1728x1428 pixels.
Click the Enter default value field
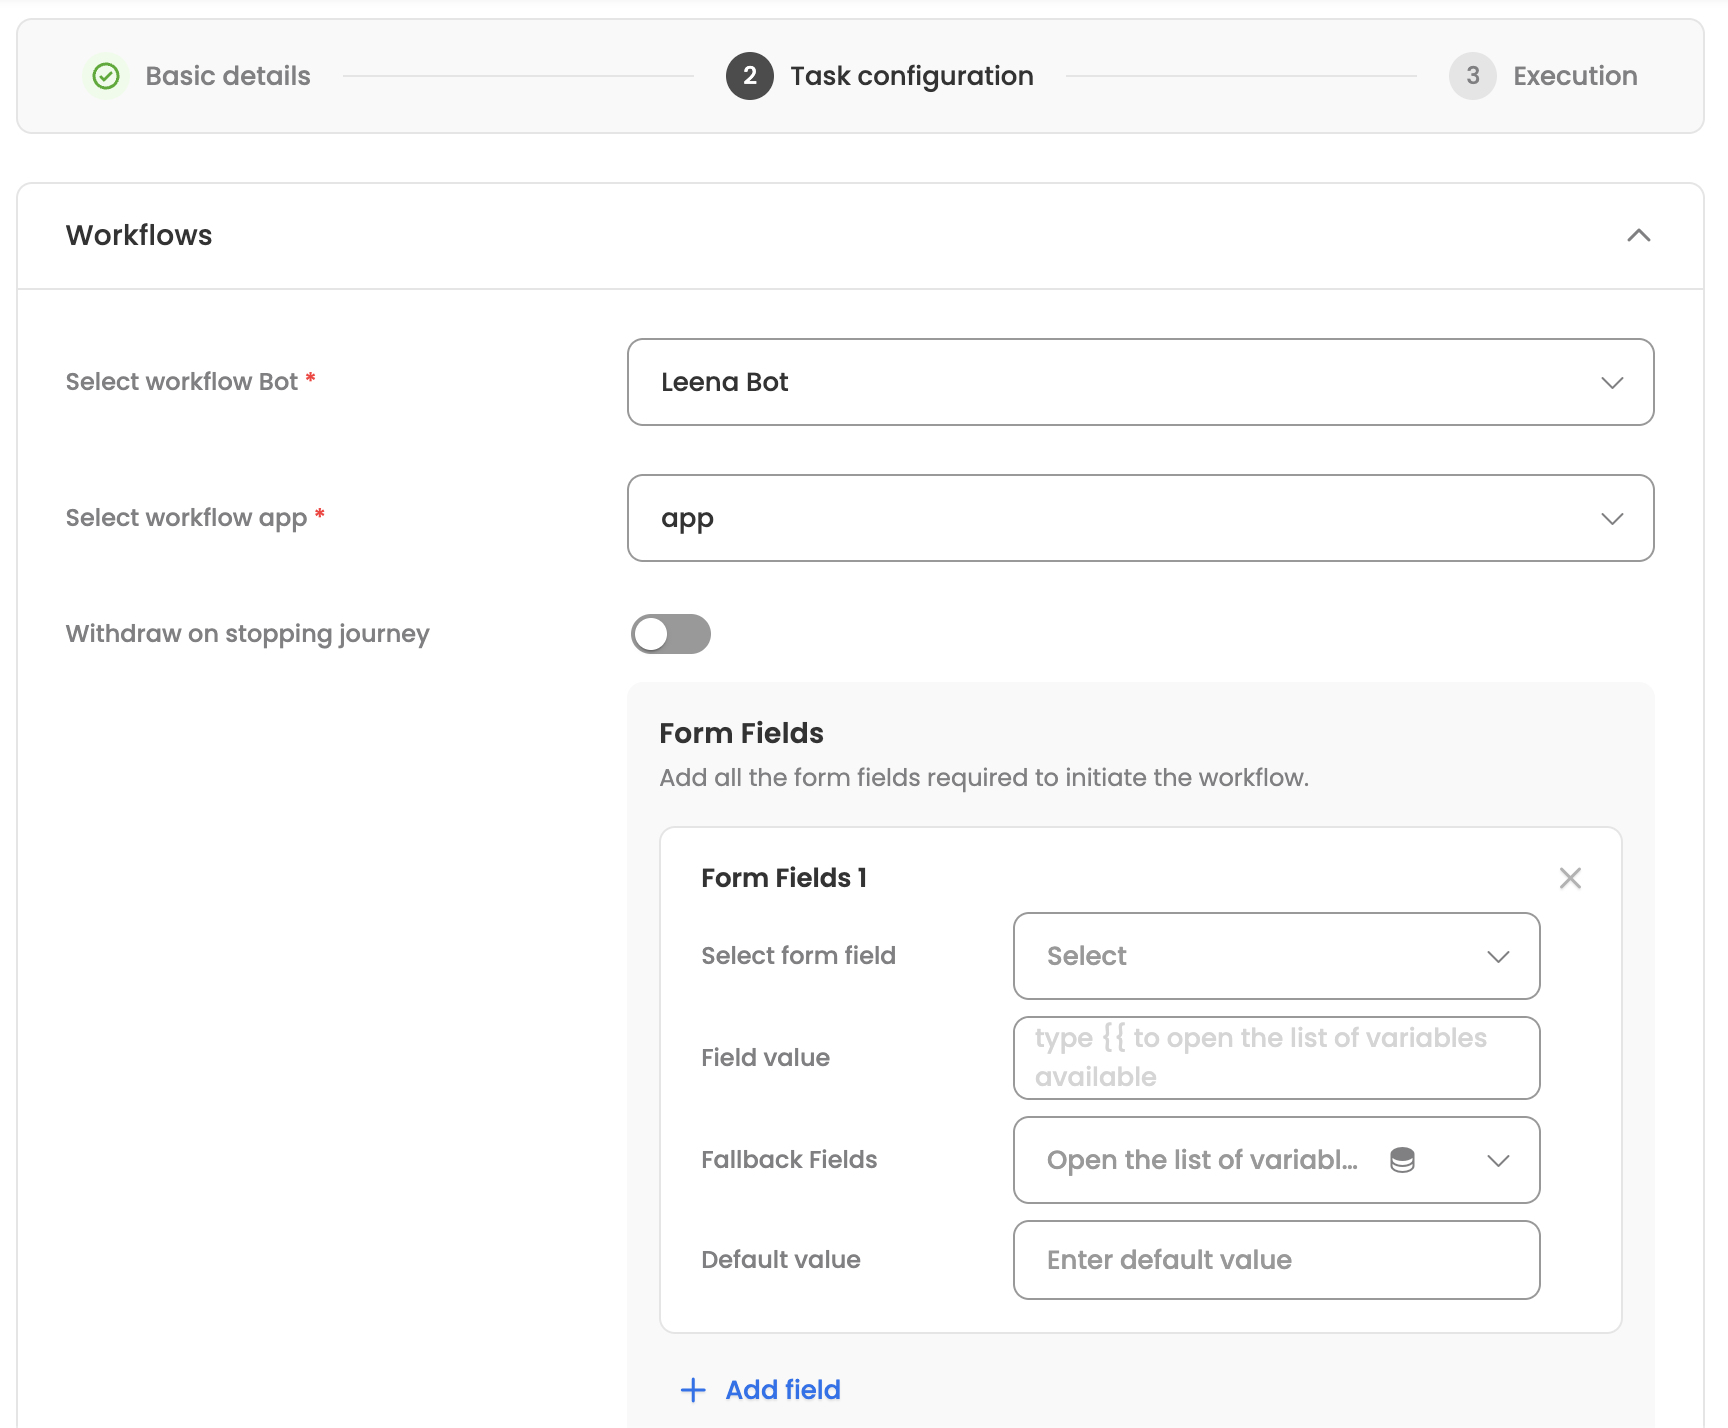pos(1276,1260)
